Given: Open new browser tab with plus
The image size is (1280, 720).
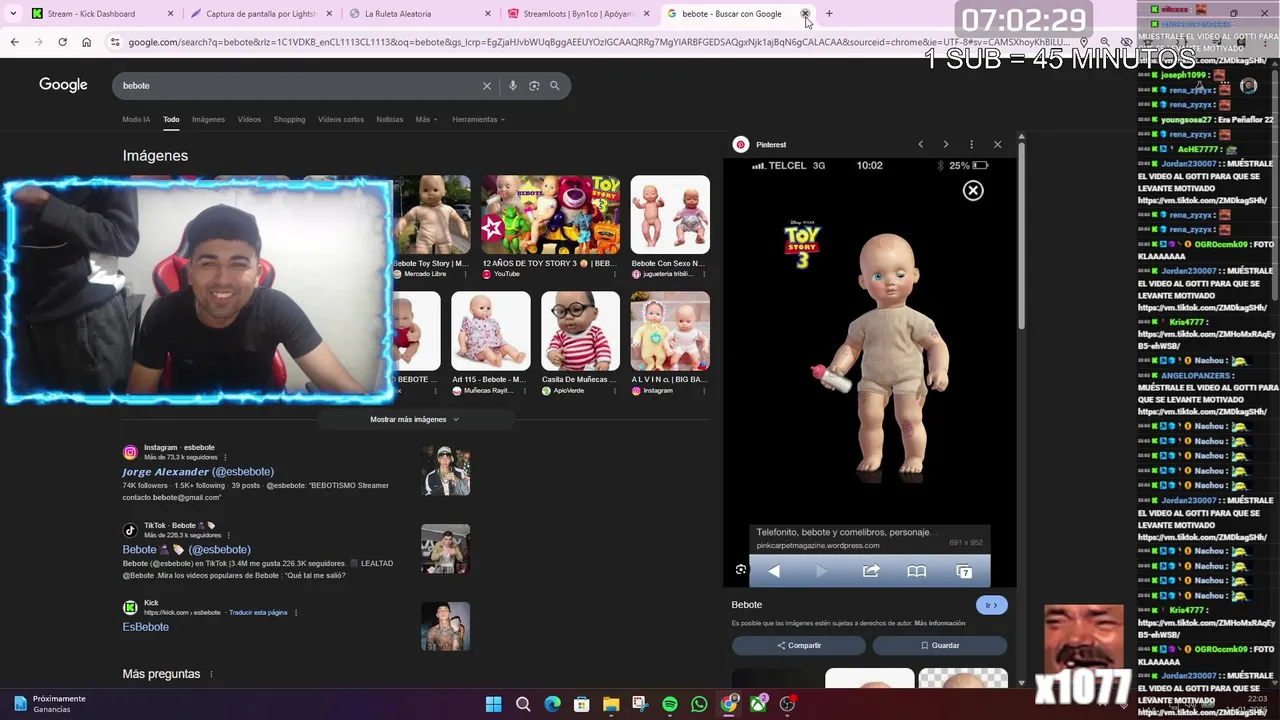Looking at the screenshot, I should click(829, 14).
